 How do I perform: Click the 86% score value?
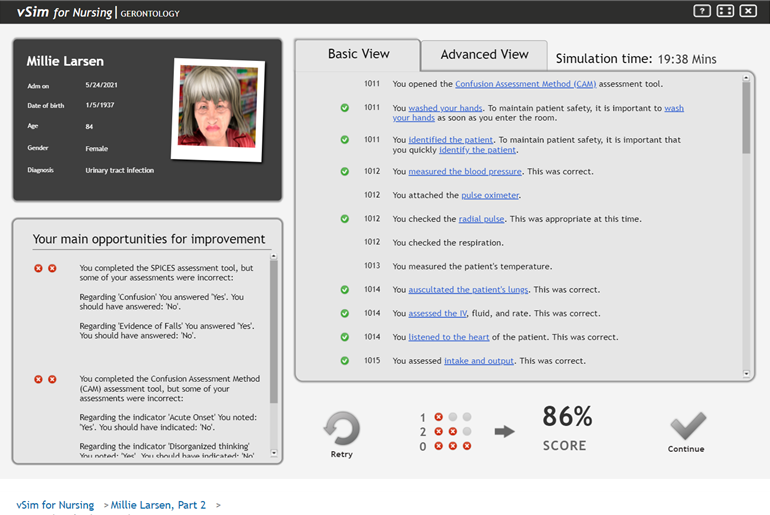click(567, 416)
